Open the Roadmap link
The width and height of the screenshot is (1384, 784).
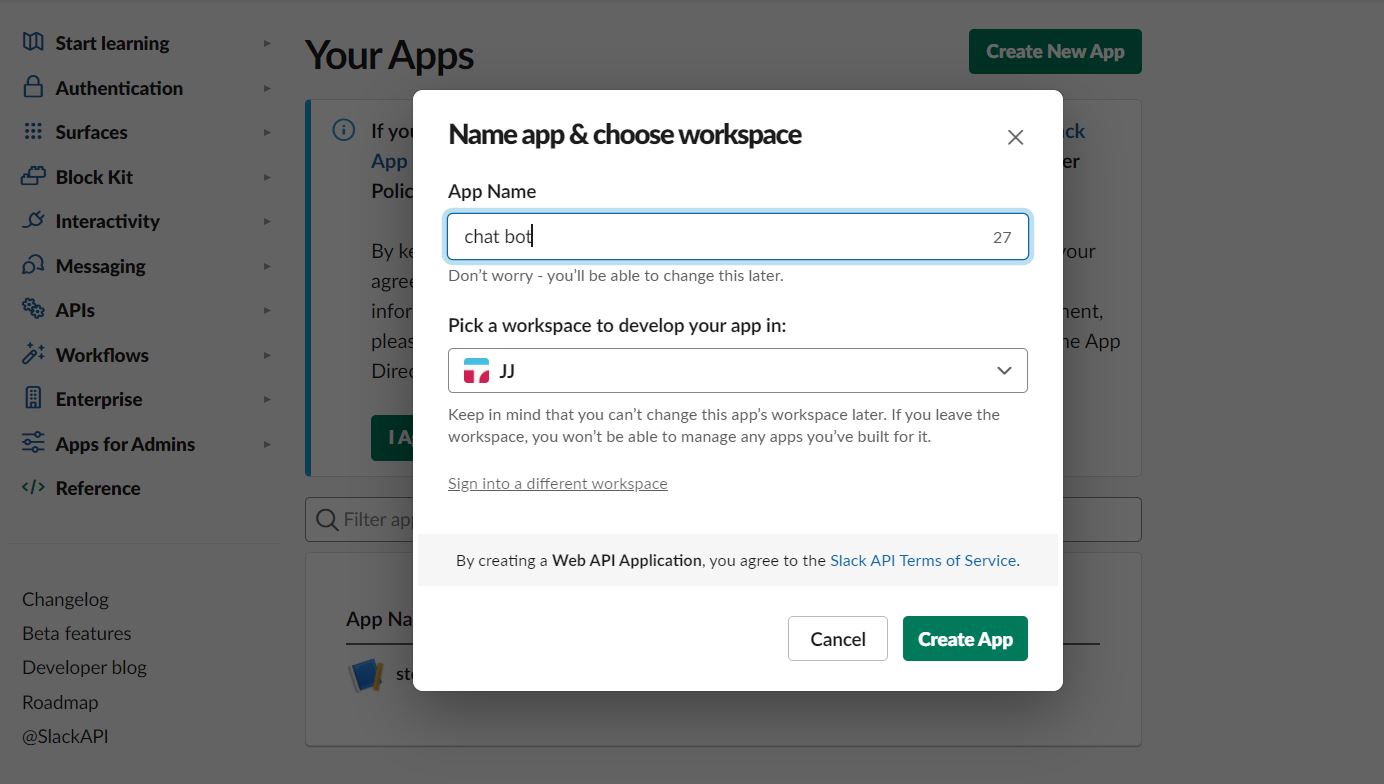coord(60,702)
